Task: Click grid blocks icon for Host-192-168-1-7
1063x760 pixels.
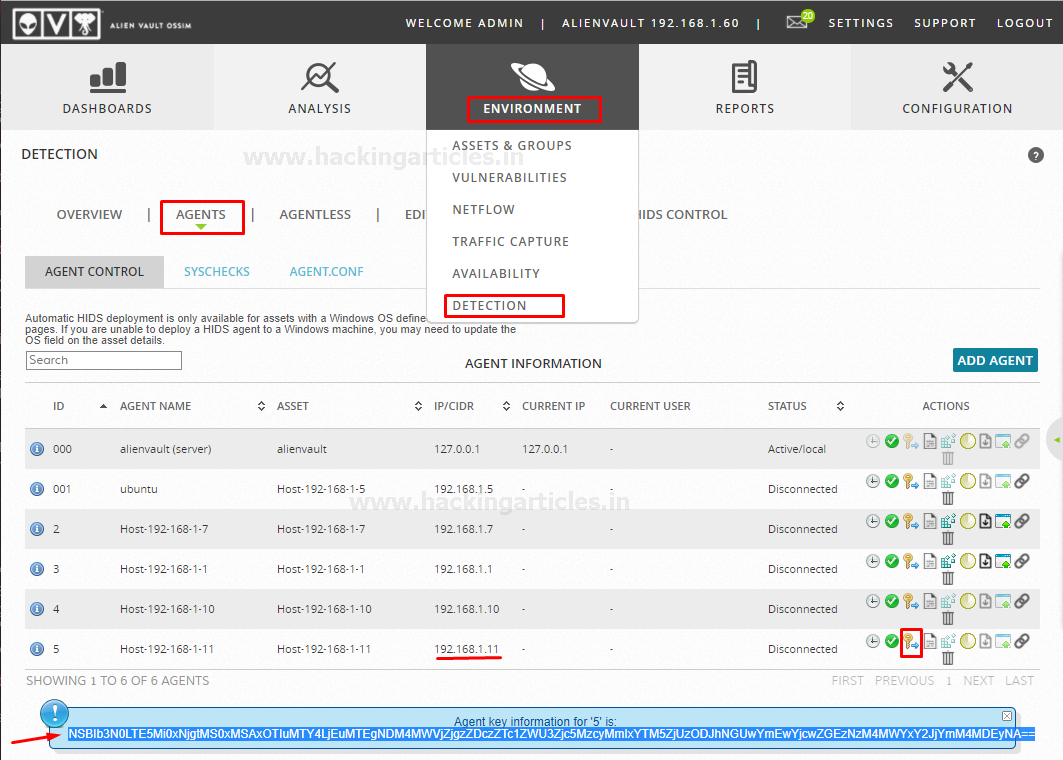Action: [x=948, y=521]
